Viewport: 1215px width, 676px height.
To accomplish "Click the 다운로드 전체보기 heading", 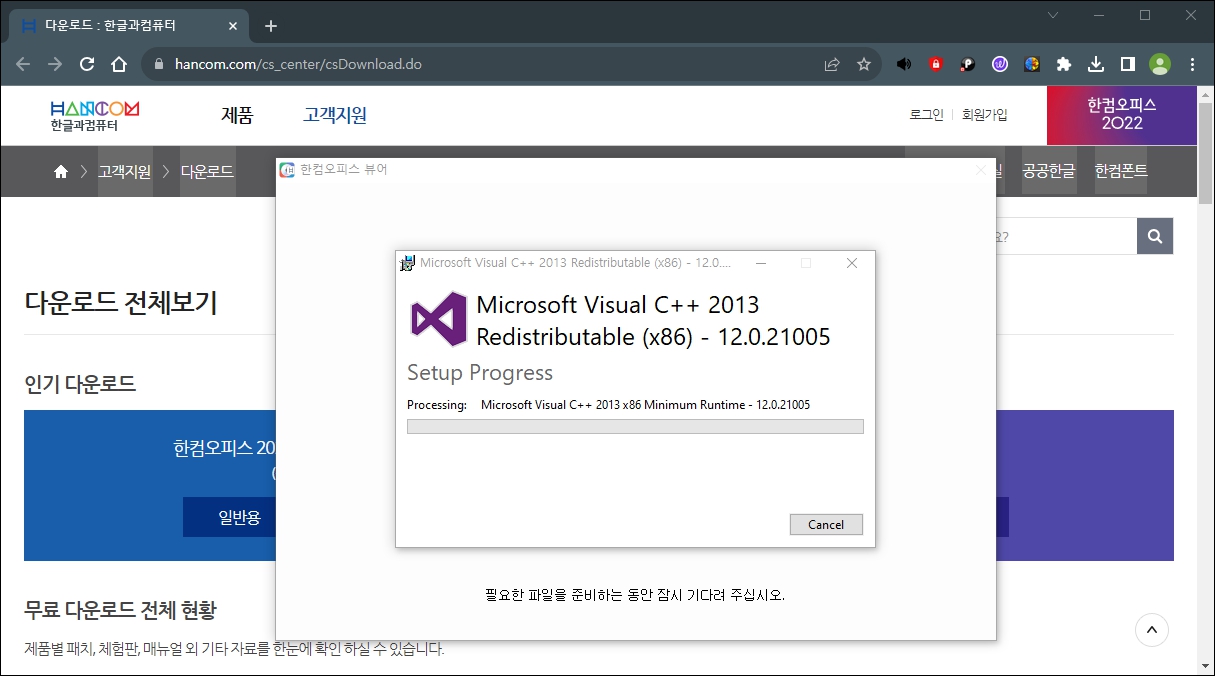I will pos(121,303).
